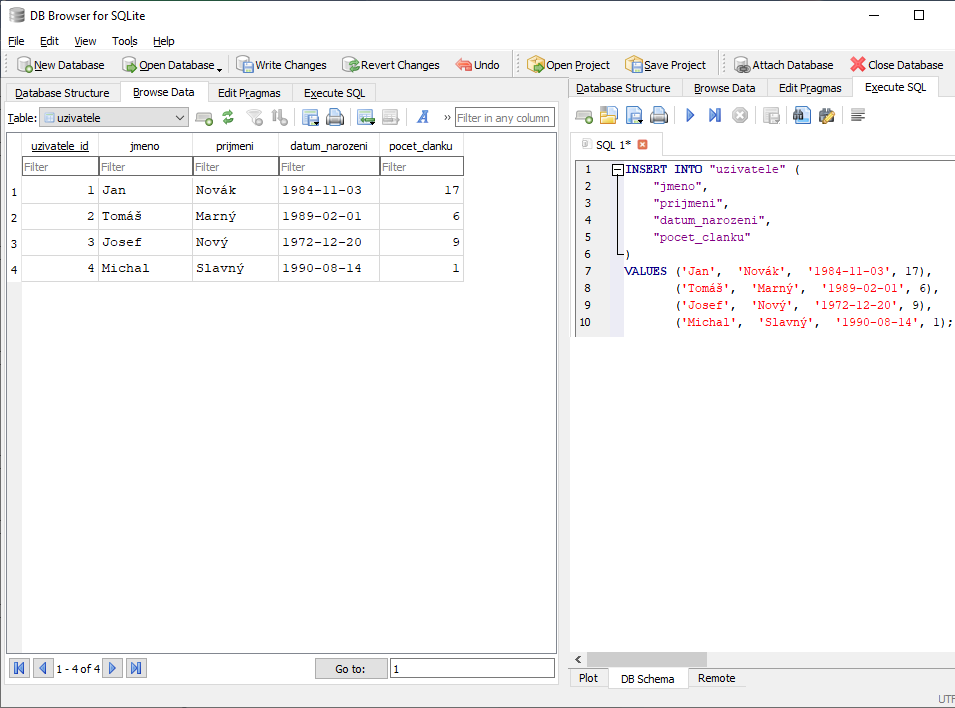
Task: Select row header 3 in the table
Action: [x=14, y=244]
